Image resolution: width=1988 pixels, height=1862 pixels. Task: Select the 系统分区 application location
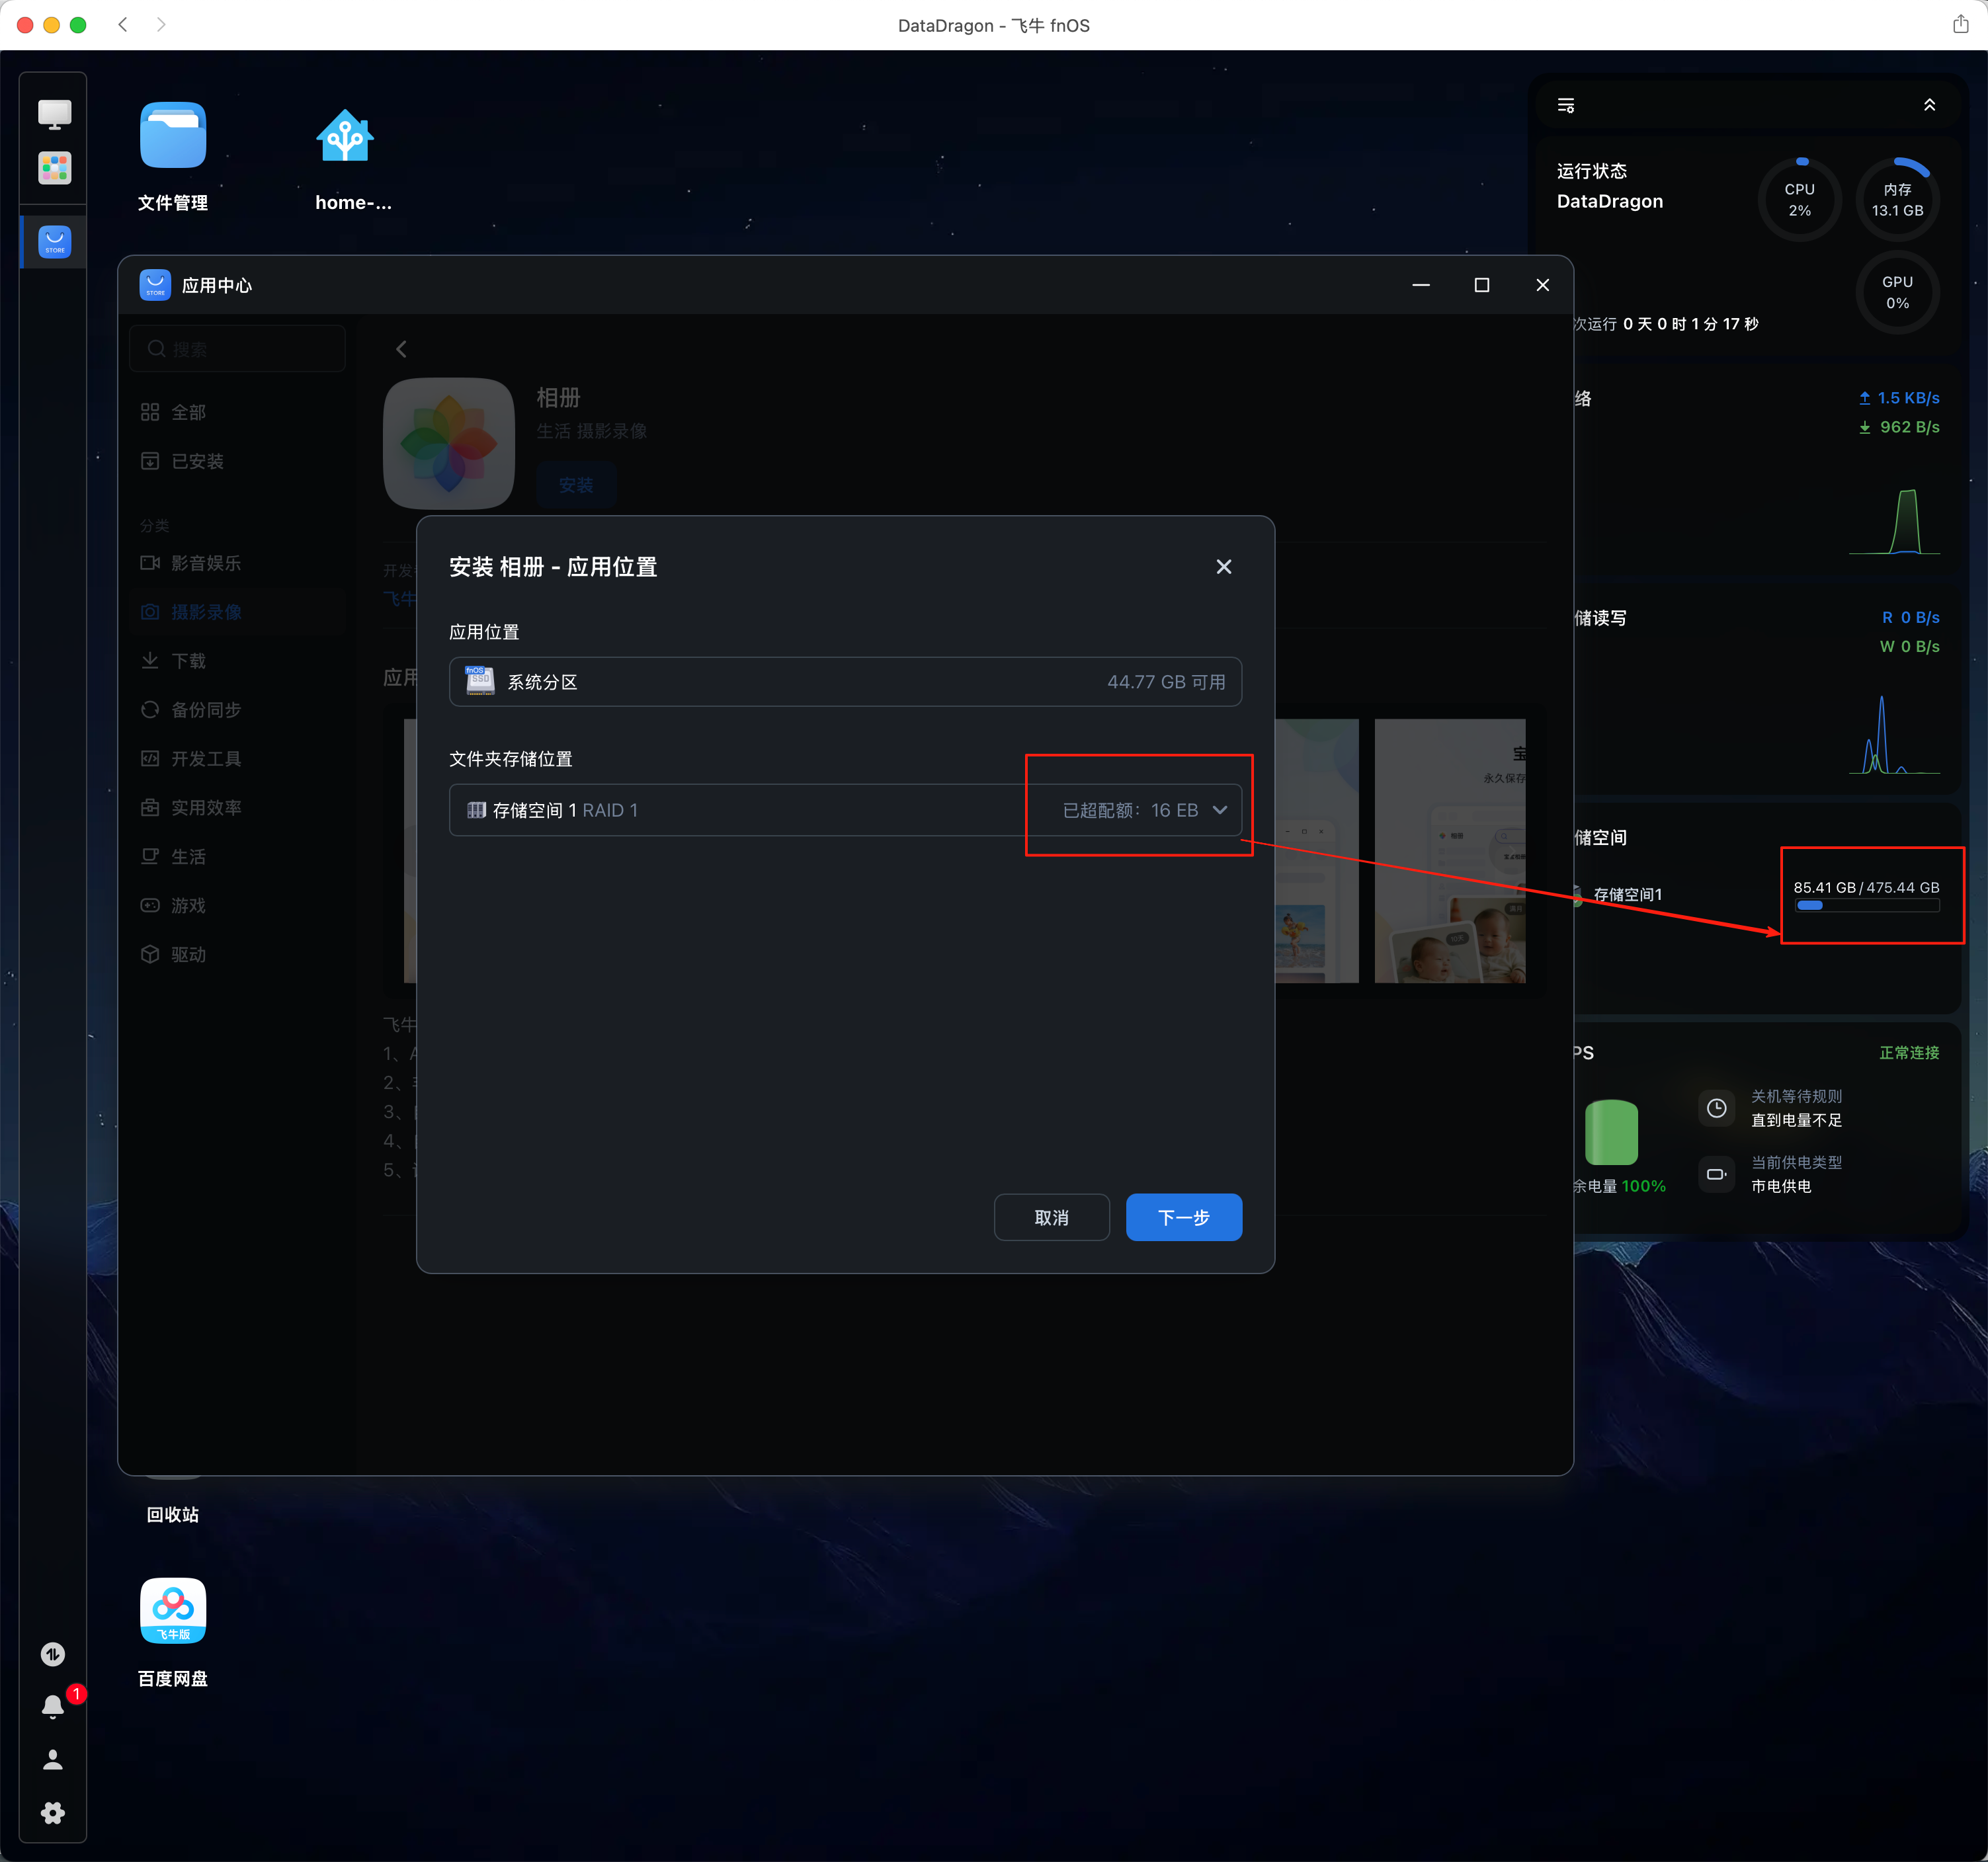tap(845, 682)
